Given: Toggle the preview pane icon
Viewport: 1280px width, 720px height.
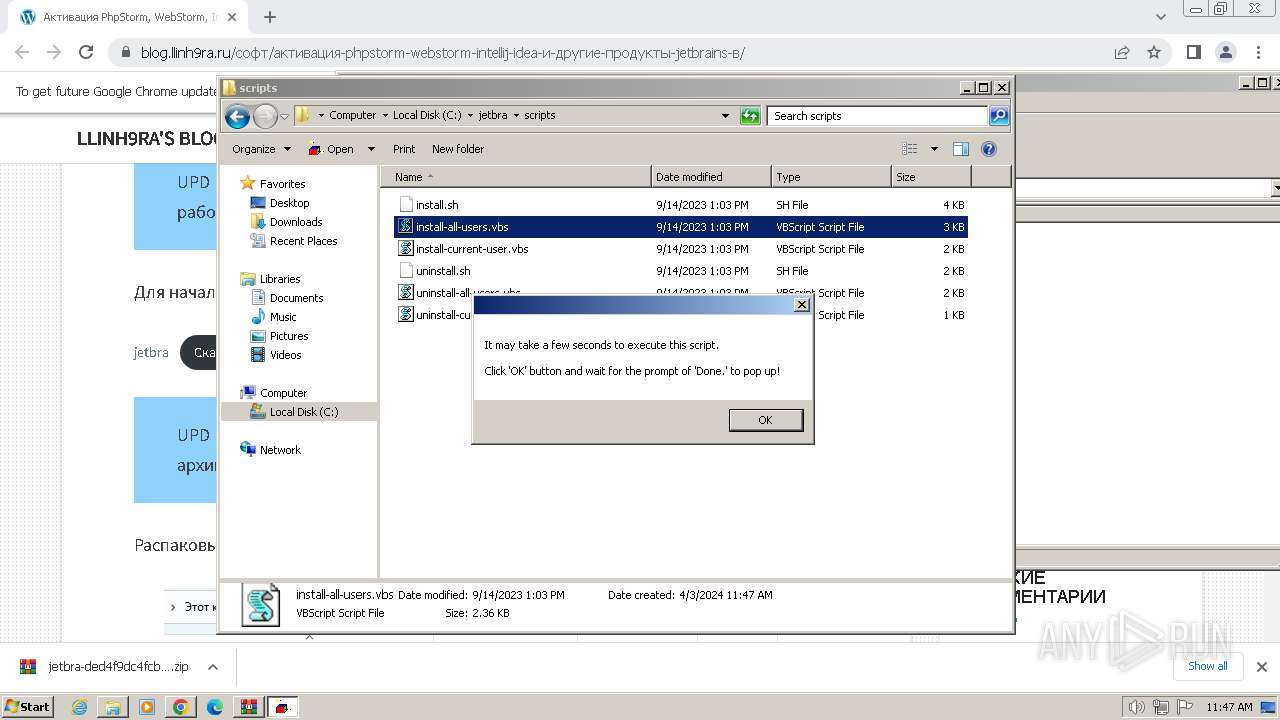Looking at the screenshot, I should (x=960, y=149).
